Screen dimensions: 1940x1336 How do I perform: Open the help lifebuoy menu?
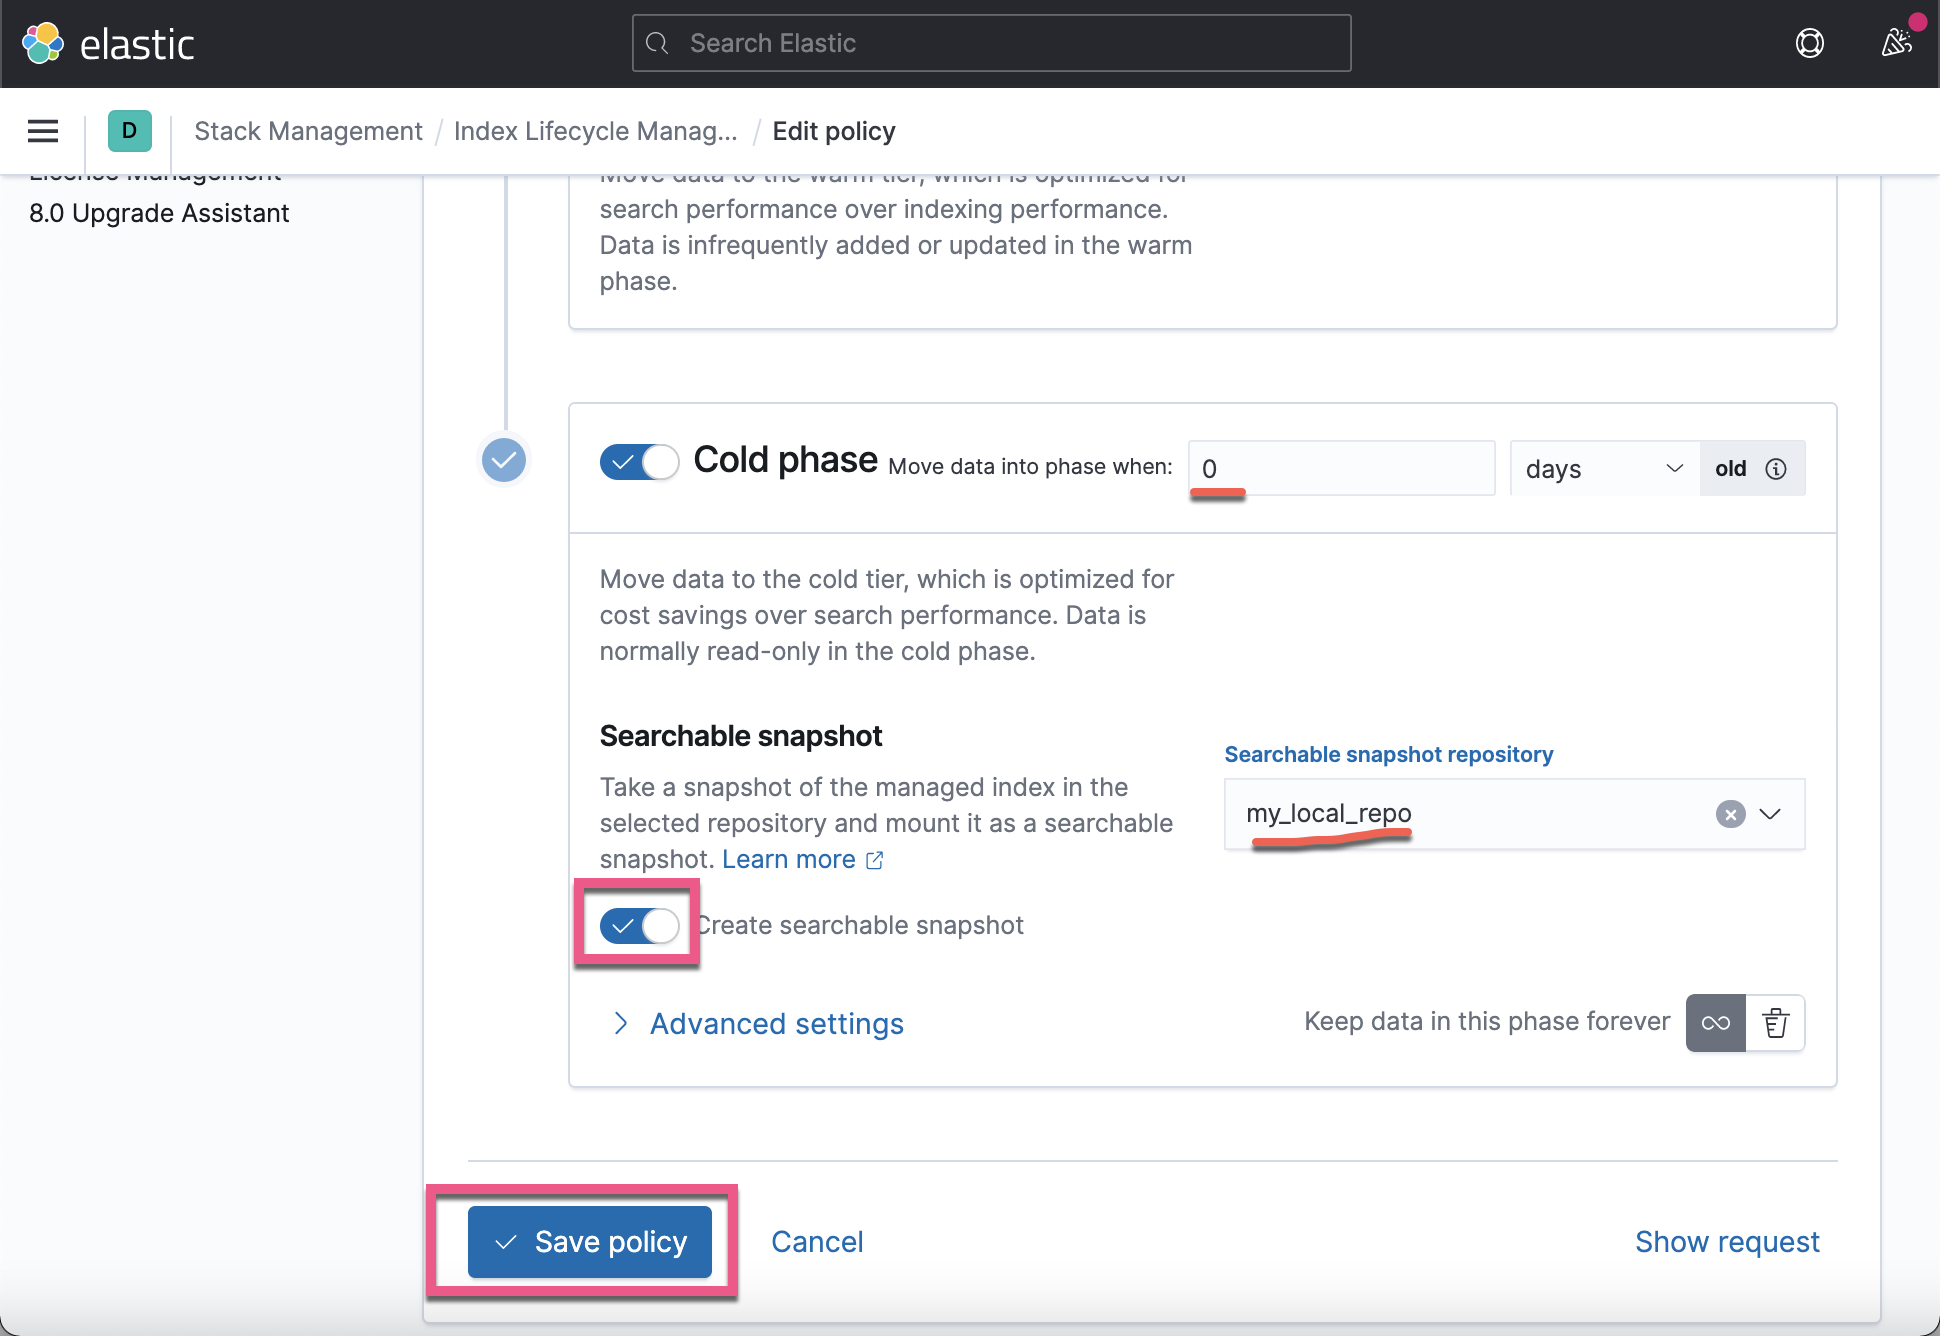[1809, 43]
